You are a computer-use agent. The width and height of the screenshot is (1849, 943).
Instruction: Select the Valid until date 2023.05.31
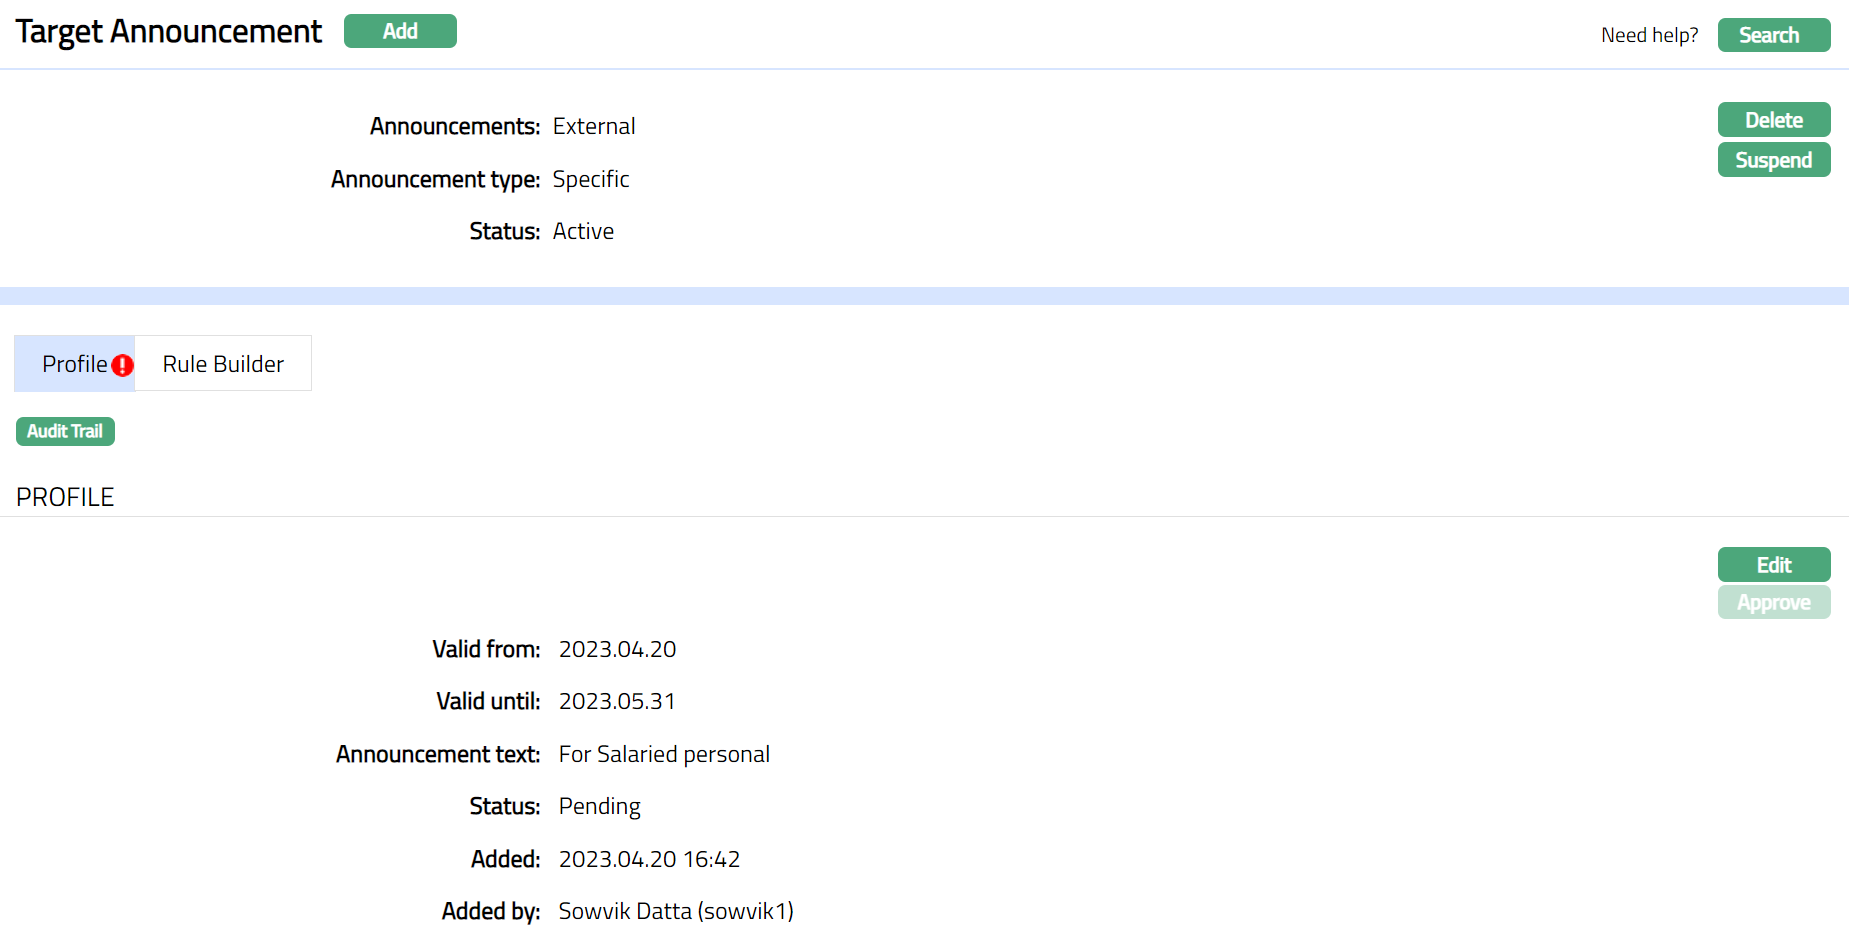pyautogui.click(x=617, y=701)
